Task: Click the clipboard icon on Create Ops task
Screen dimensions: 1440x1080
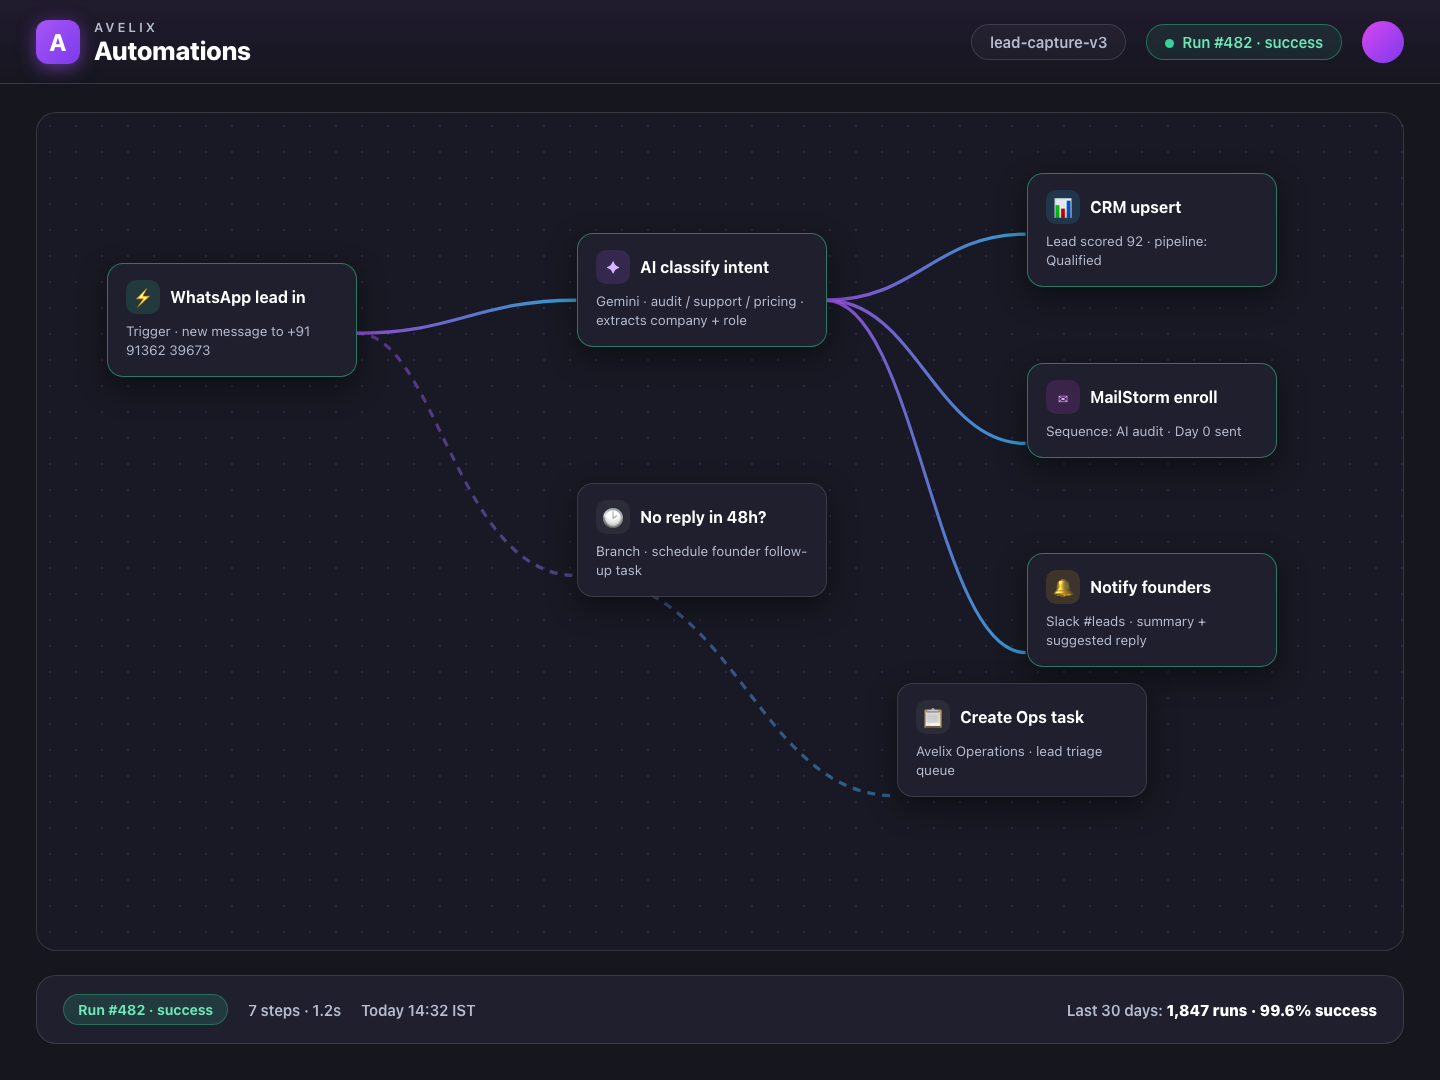Action: (x=933, y=717)
